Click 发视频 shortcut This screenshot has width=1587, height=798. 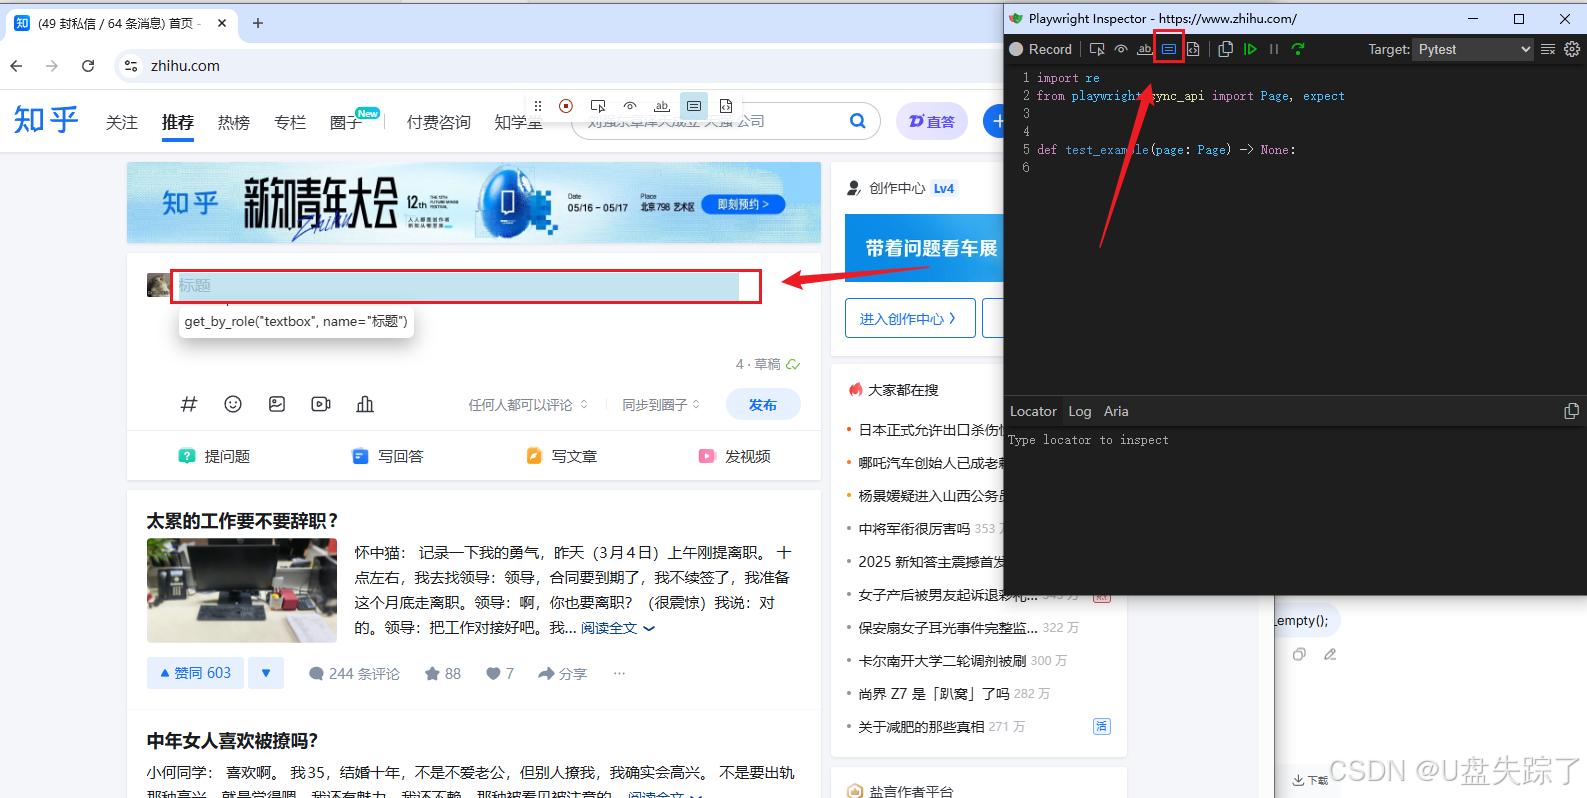coord(735,456)
